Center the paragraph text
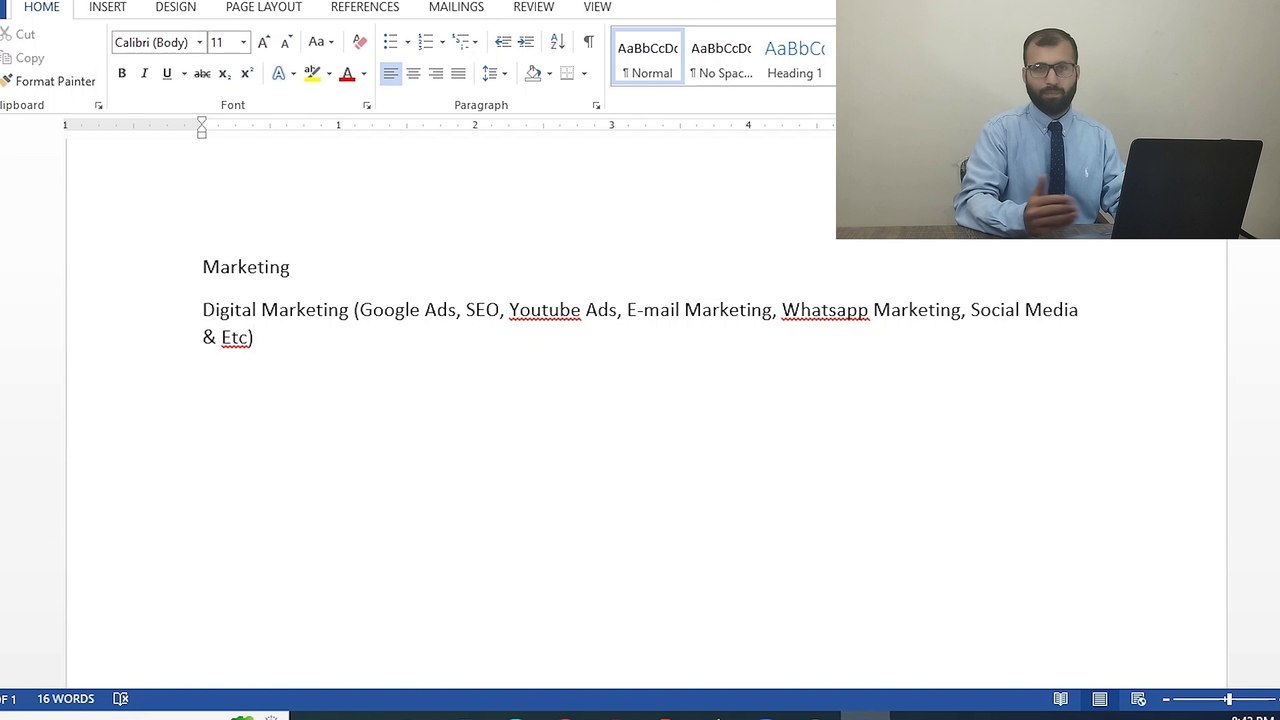 (413, 73)
